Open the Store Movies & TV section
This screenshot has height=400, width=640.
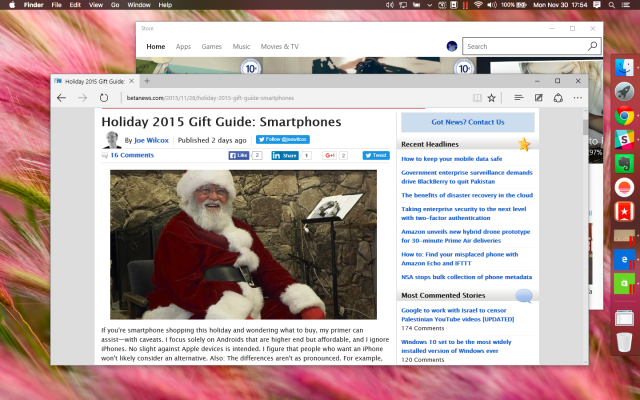click(x=280, y=47)
